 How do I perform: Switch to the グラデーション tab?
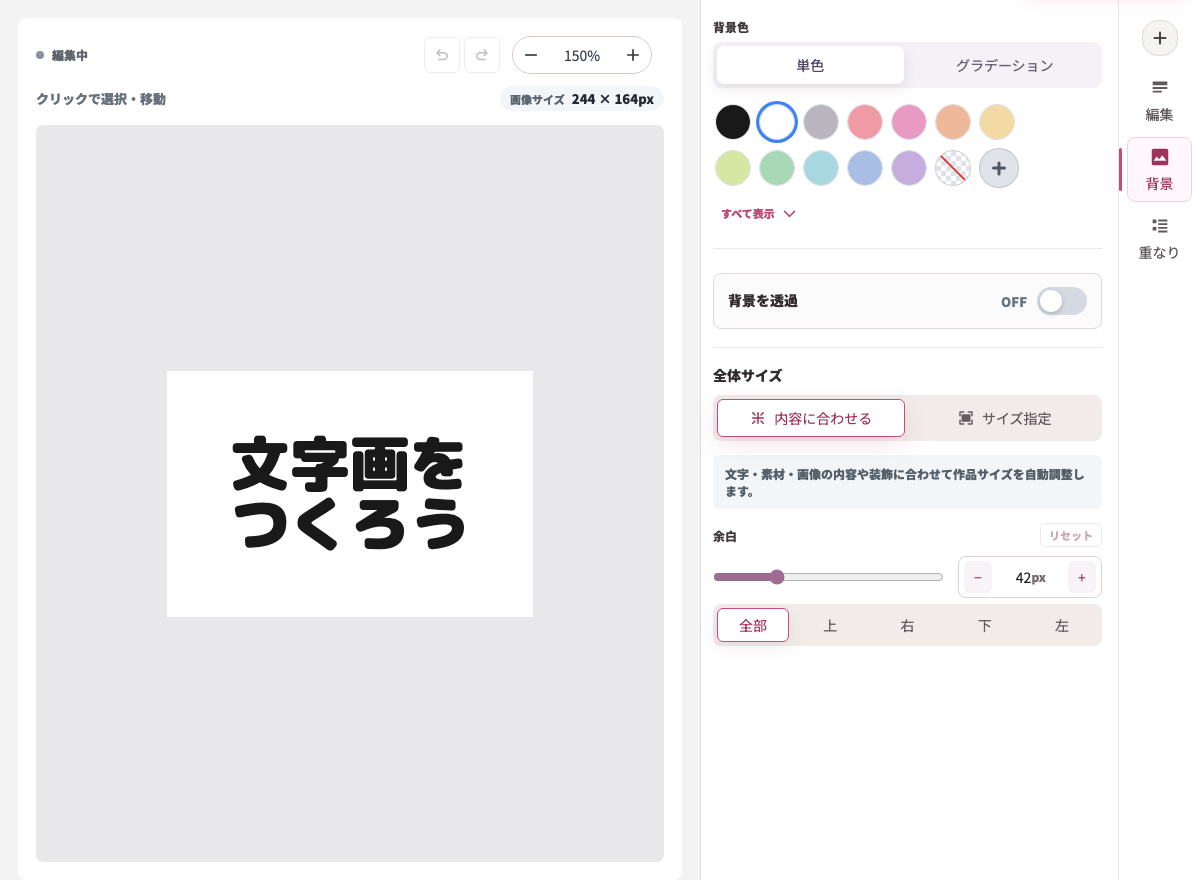point(1004,65)
